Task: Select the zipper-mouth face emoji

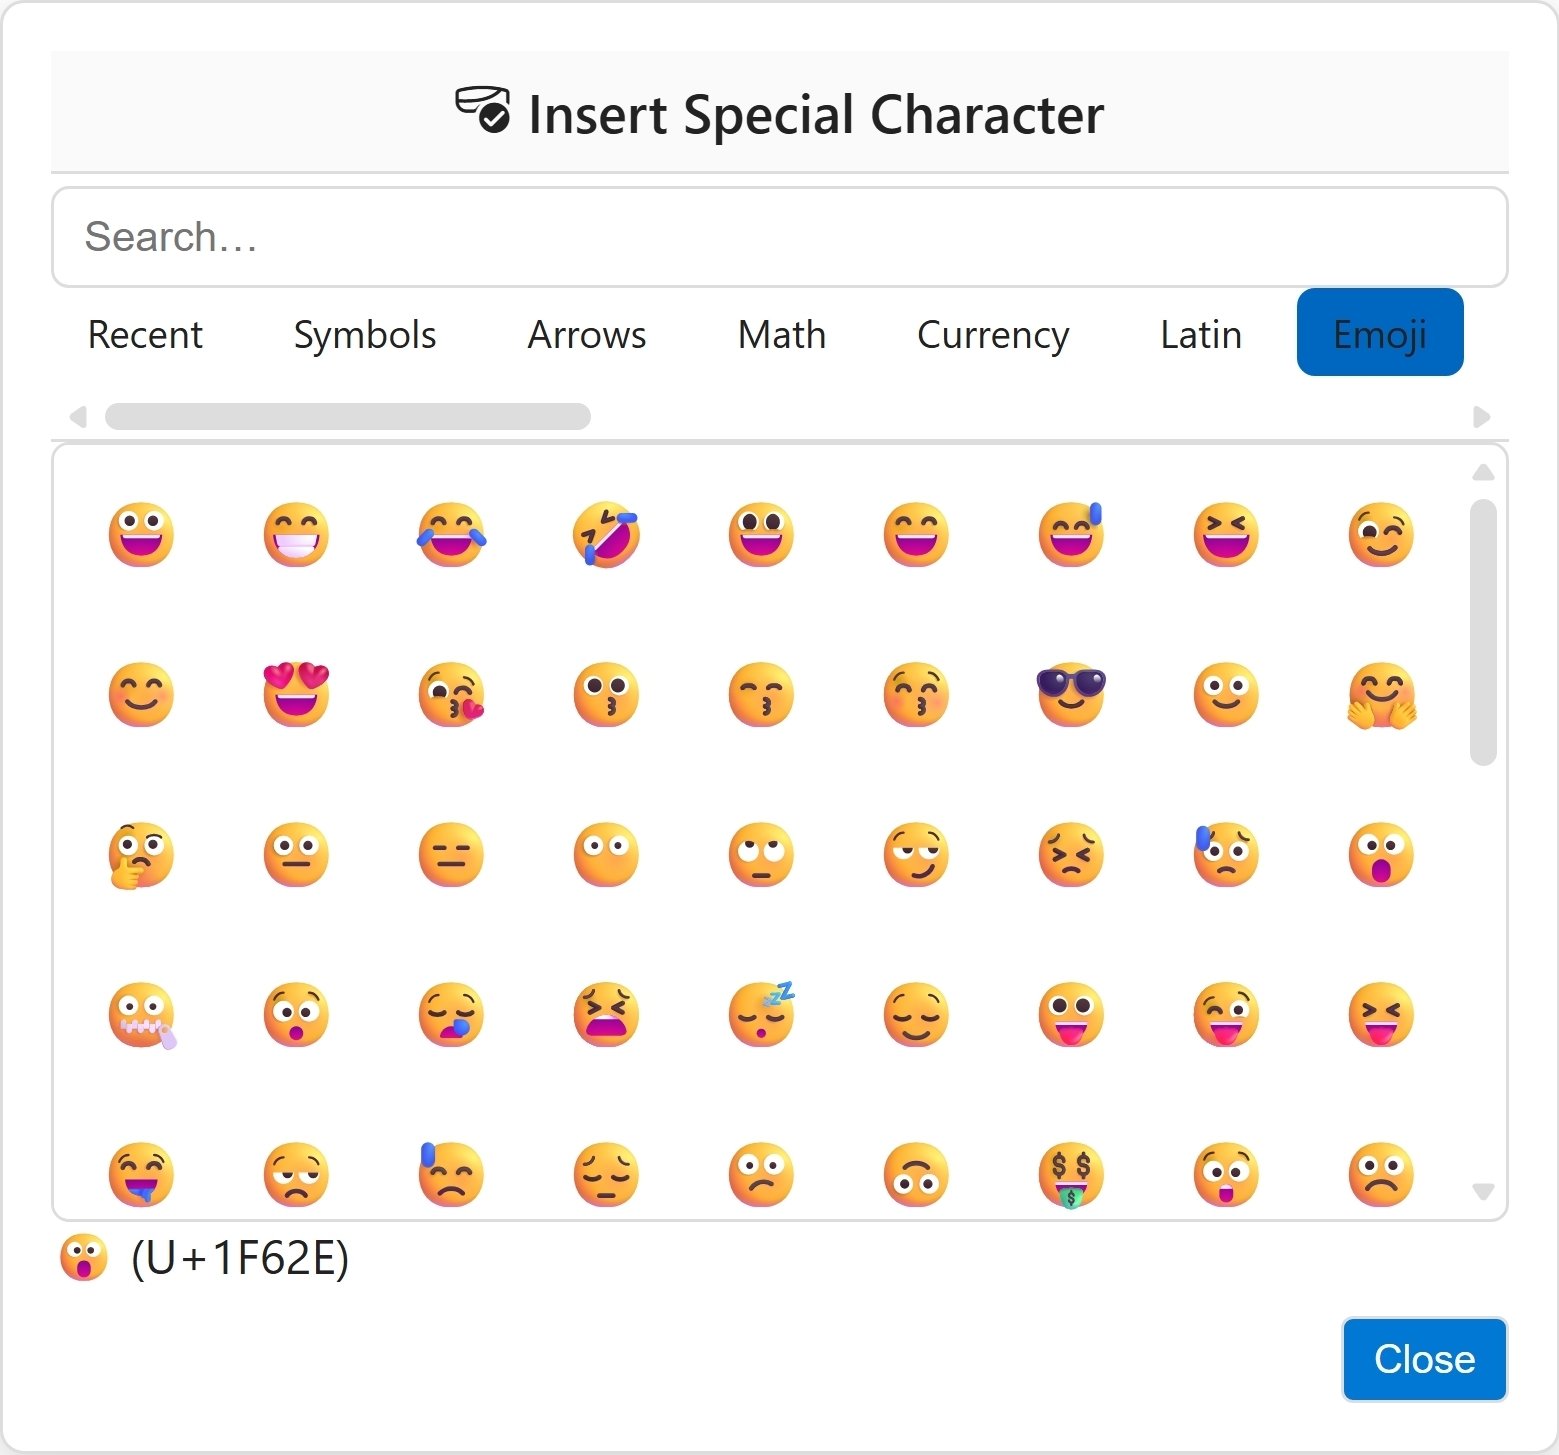Action: point(141,1014)
